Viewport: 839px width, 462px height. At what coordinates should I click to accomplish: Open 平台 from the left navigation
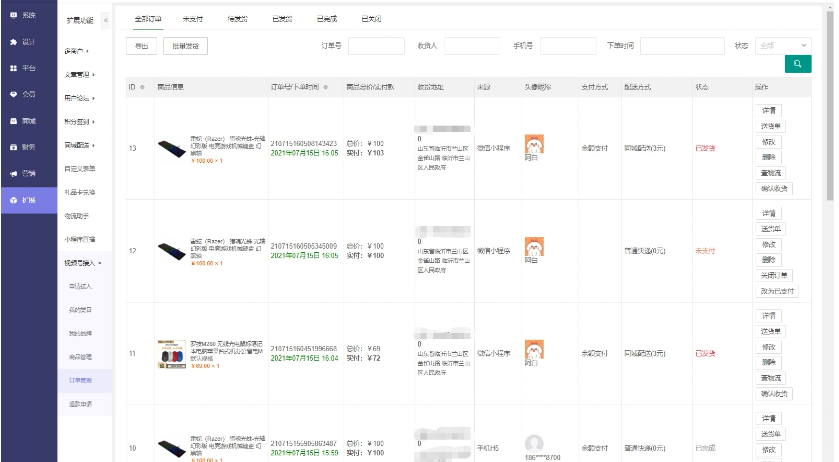(23, 68)
